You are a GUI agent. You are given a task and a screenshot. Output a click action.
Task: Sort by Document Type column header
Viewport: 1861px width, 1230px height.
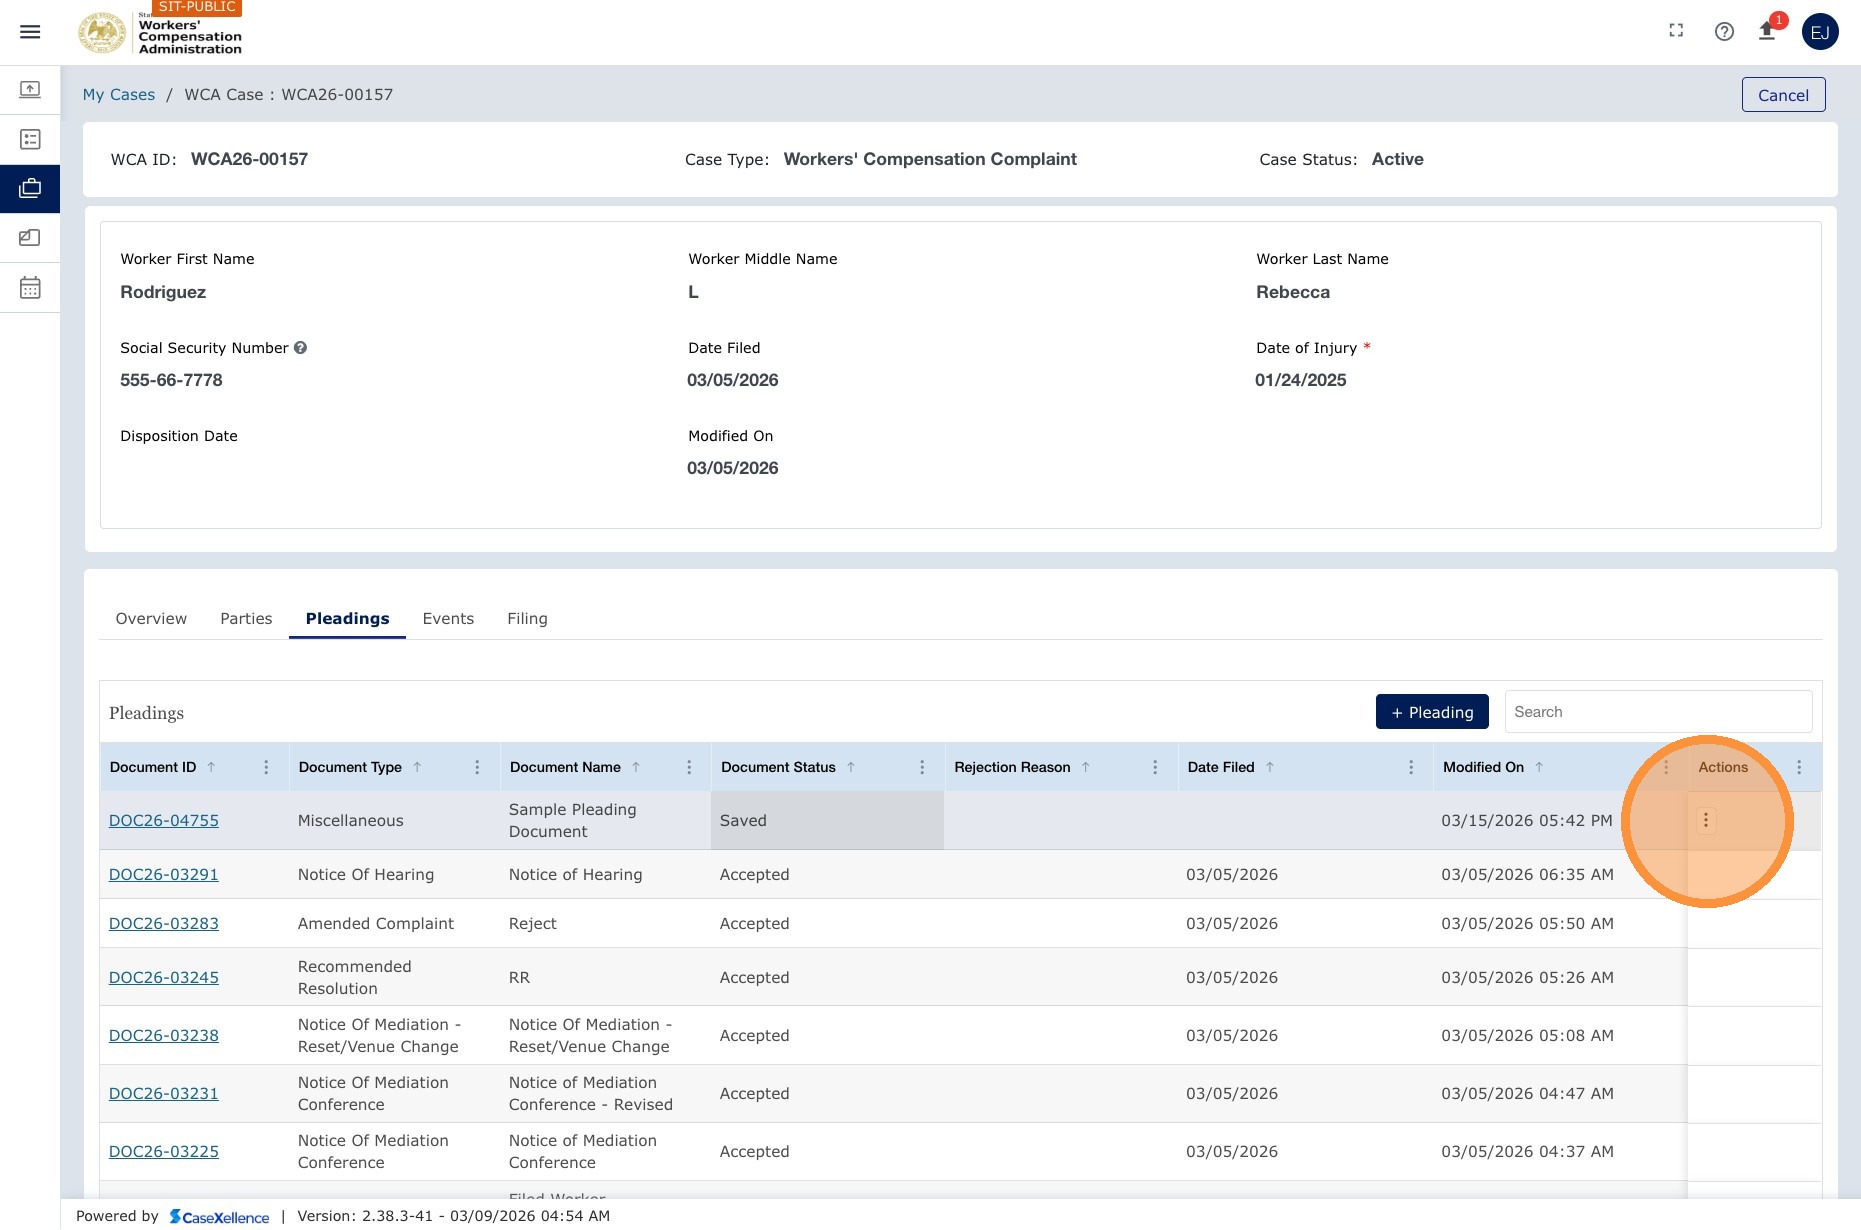tap(350, 767)
